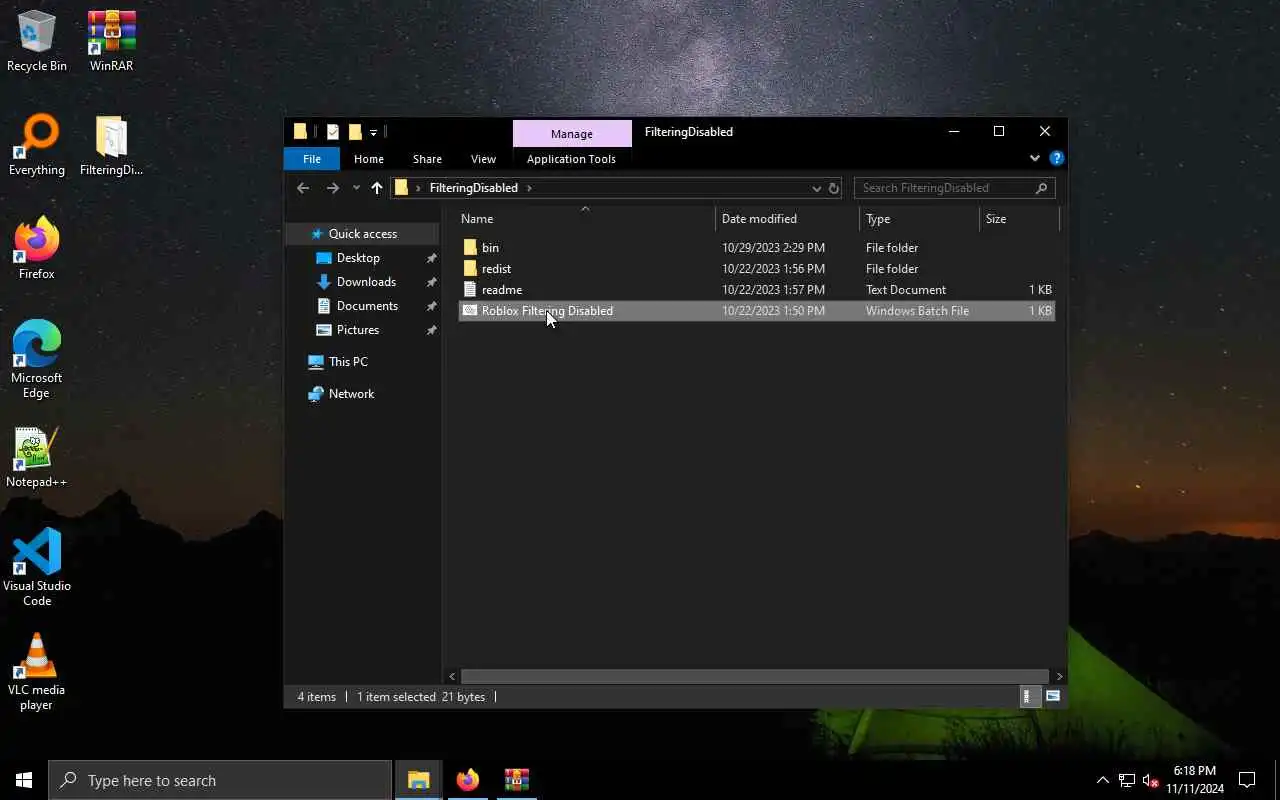Sort by the Name column header

coord(585,219)
